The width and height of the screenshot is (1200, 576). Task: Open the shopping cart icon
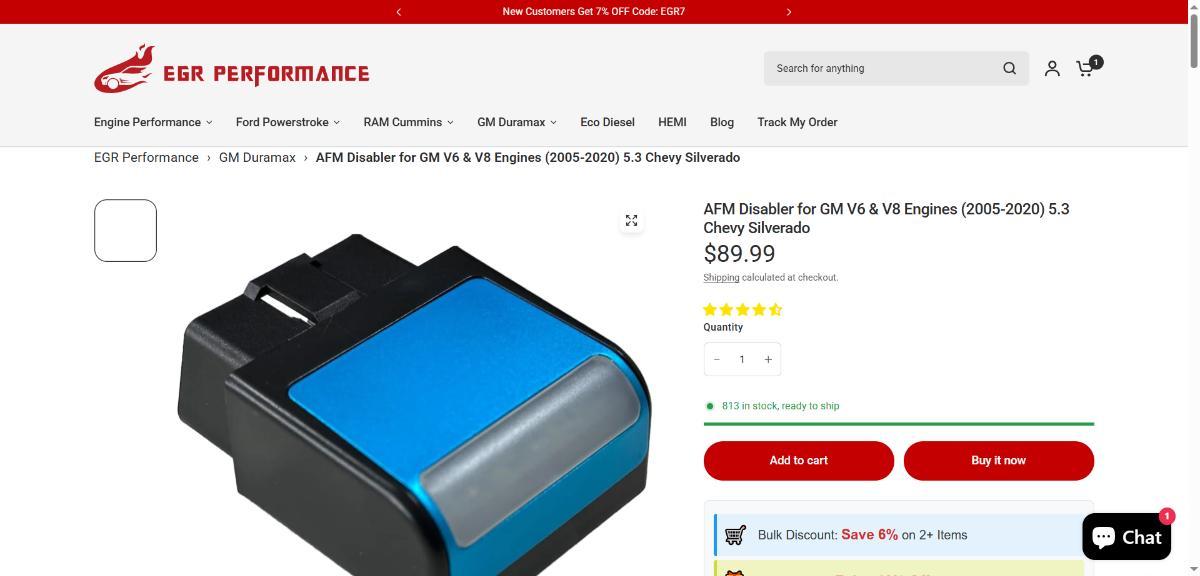[1086, 67]
